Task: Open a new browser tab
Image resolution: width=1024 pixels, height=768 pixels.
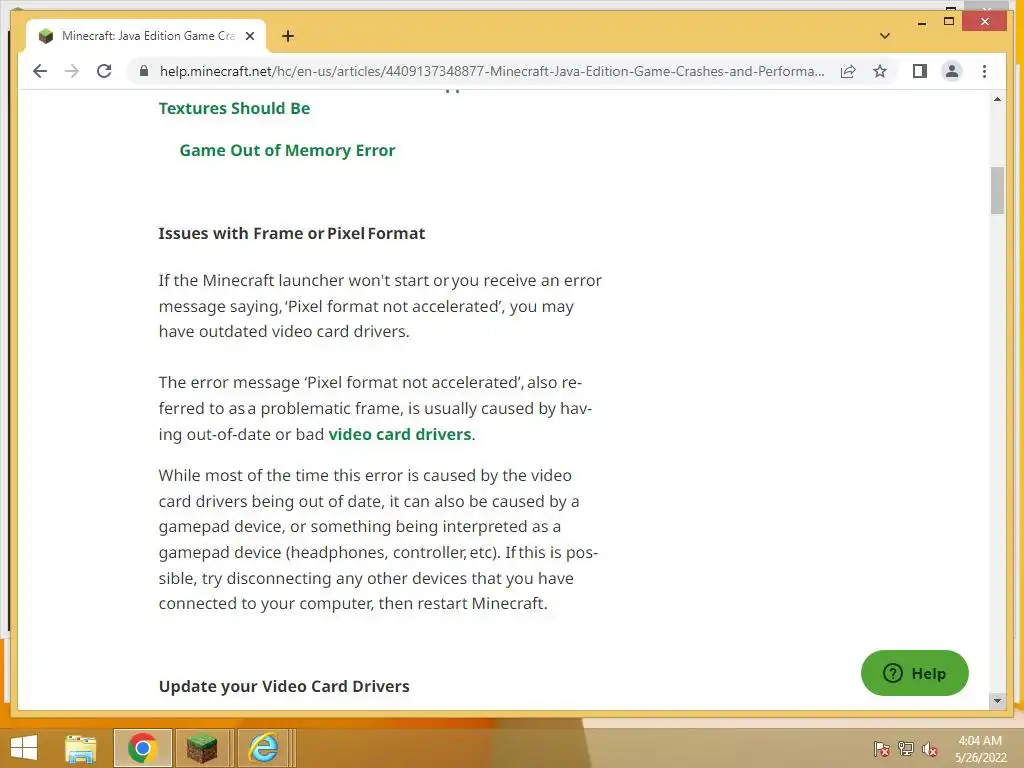Action: tap(287, 36)
